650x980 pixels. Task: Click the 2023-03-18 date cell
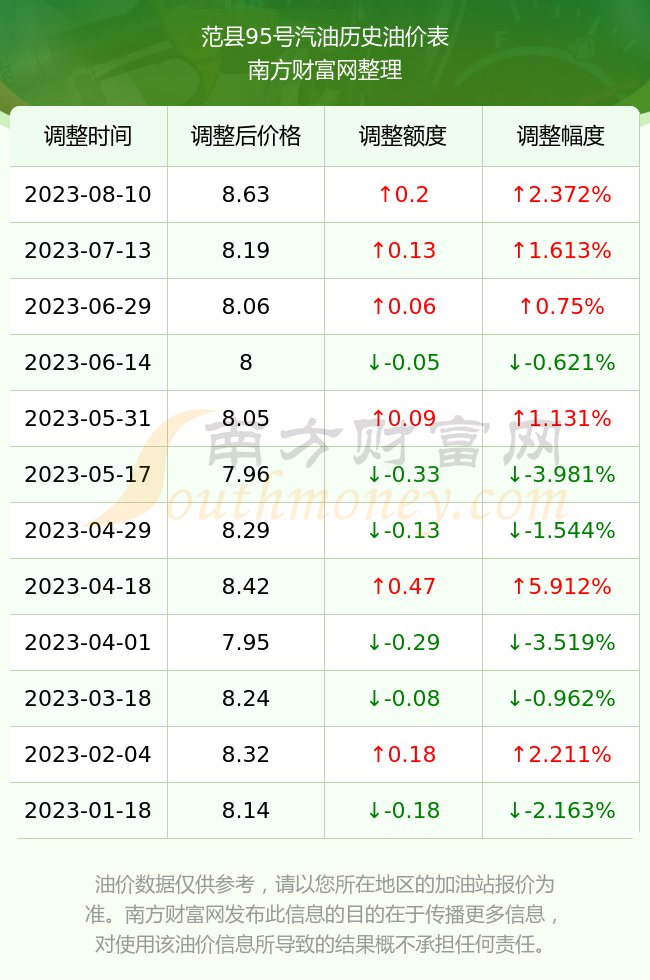[88, 698]
